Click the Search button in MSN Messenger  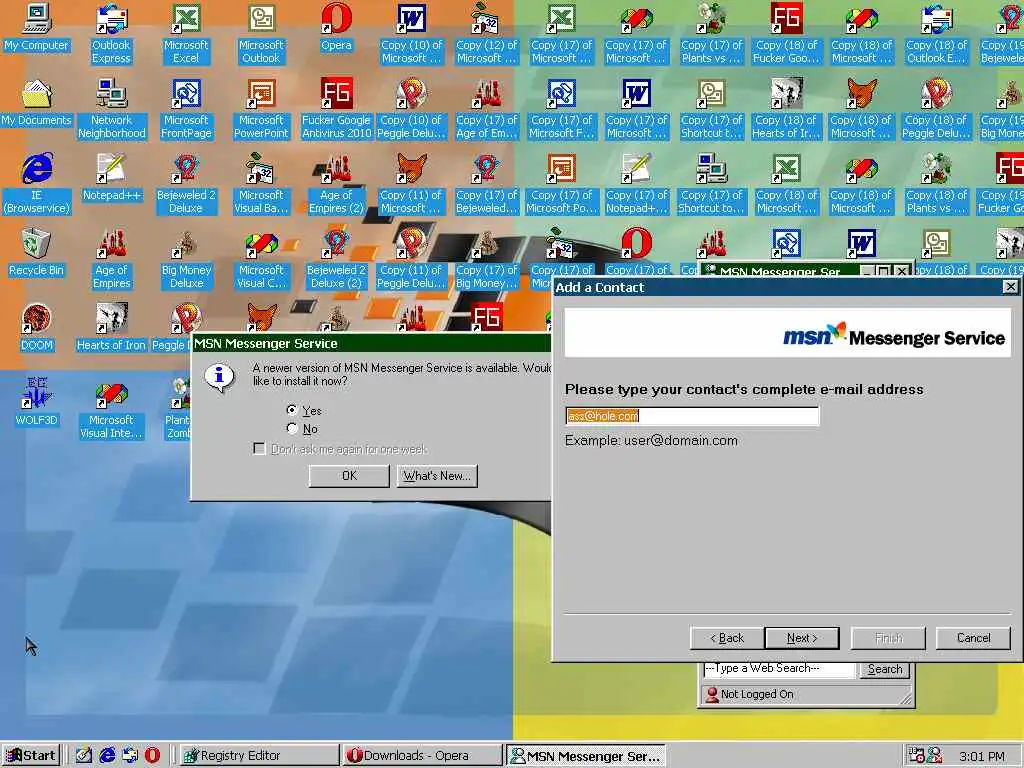coord(885,669)
